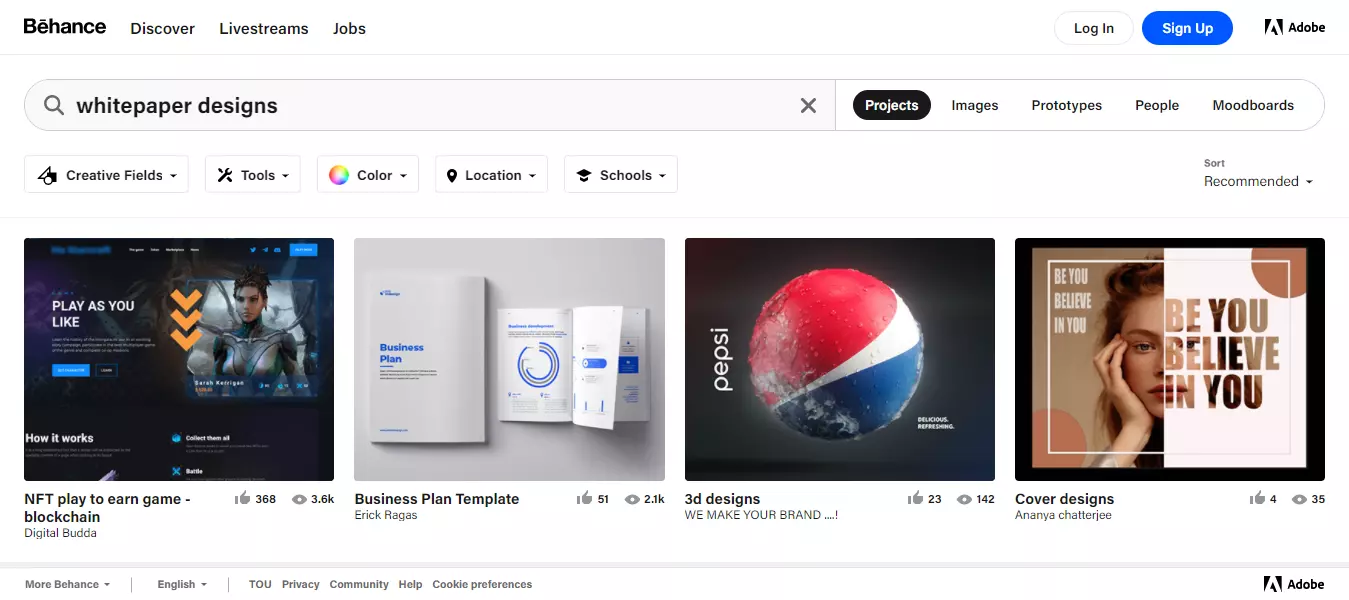
Task: Open the Schools filter dropdown
Action: tap(621, 175)
